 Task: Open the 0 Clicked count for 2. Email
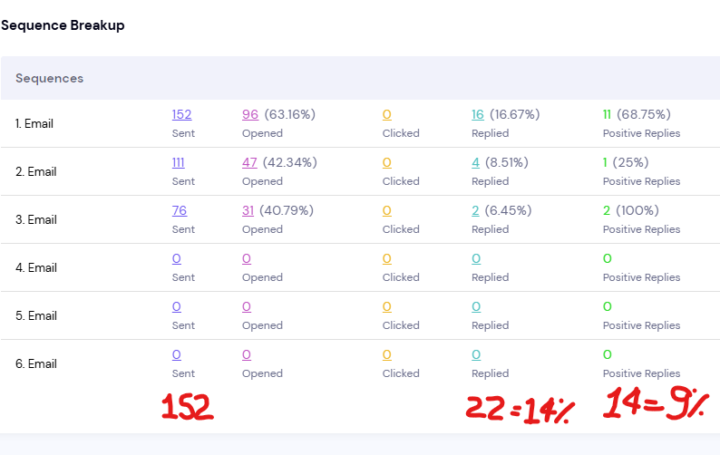pos(387,163)
